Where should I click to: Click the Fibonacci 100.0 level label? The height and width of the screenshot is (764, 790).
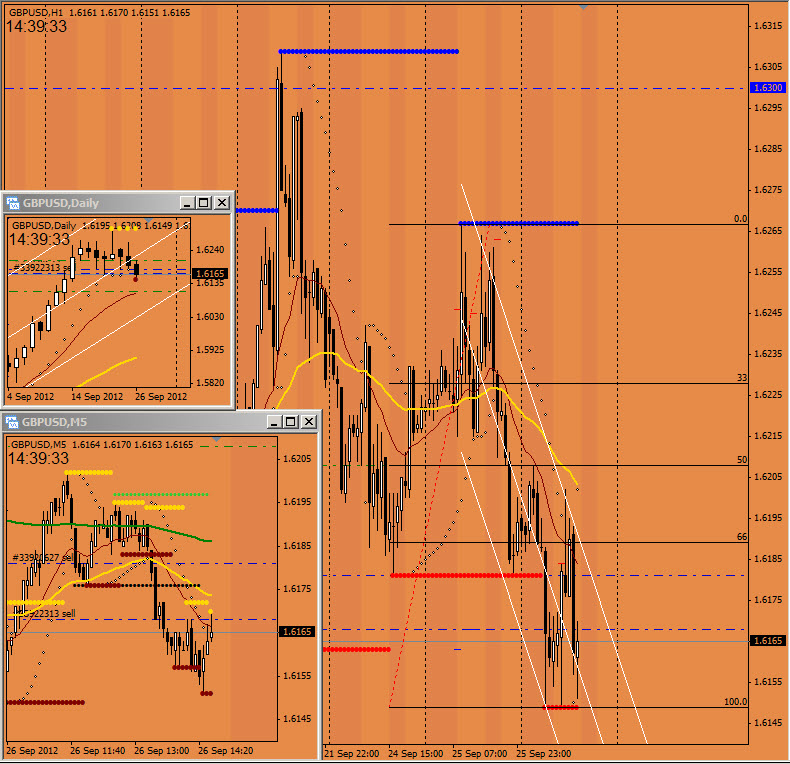(x=735, y=702)
